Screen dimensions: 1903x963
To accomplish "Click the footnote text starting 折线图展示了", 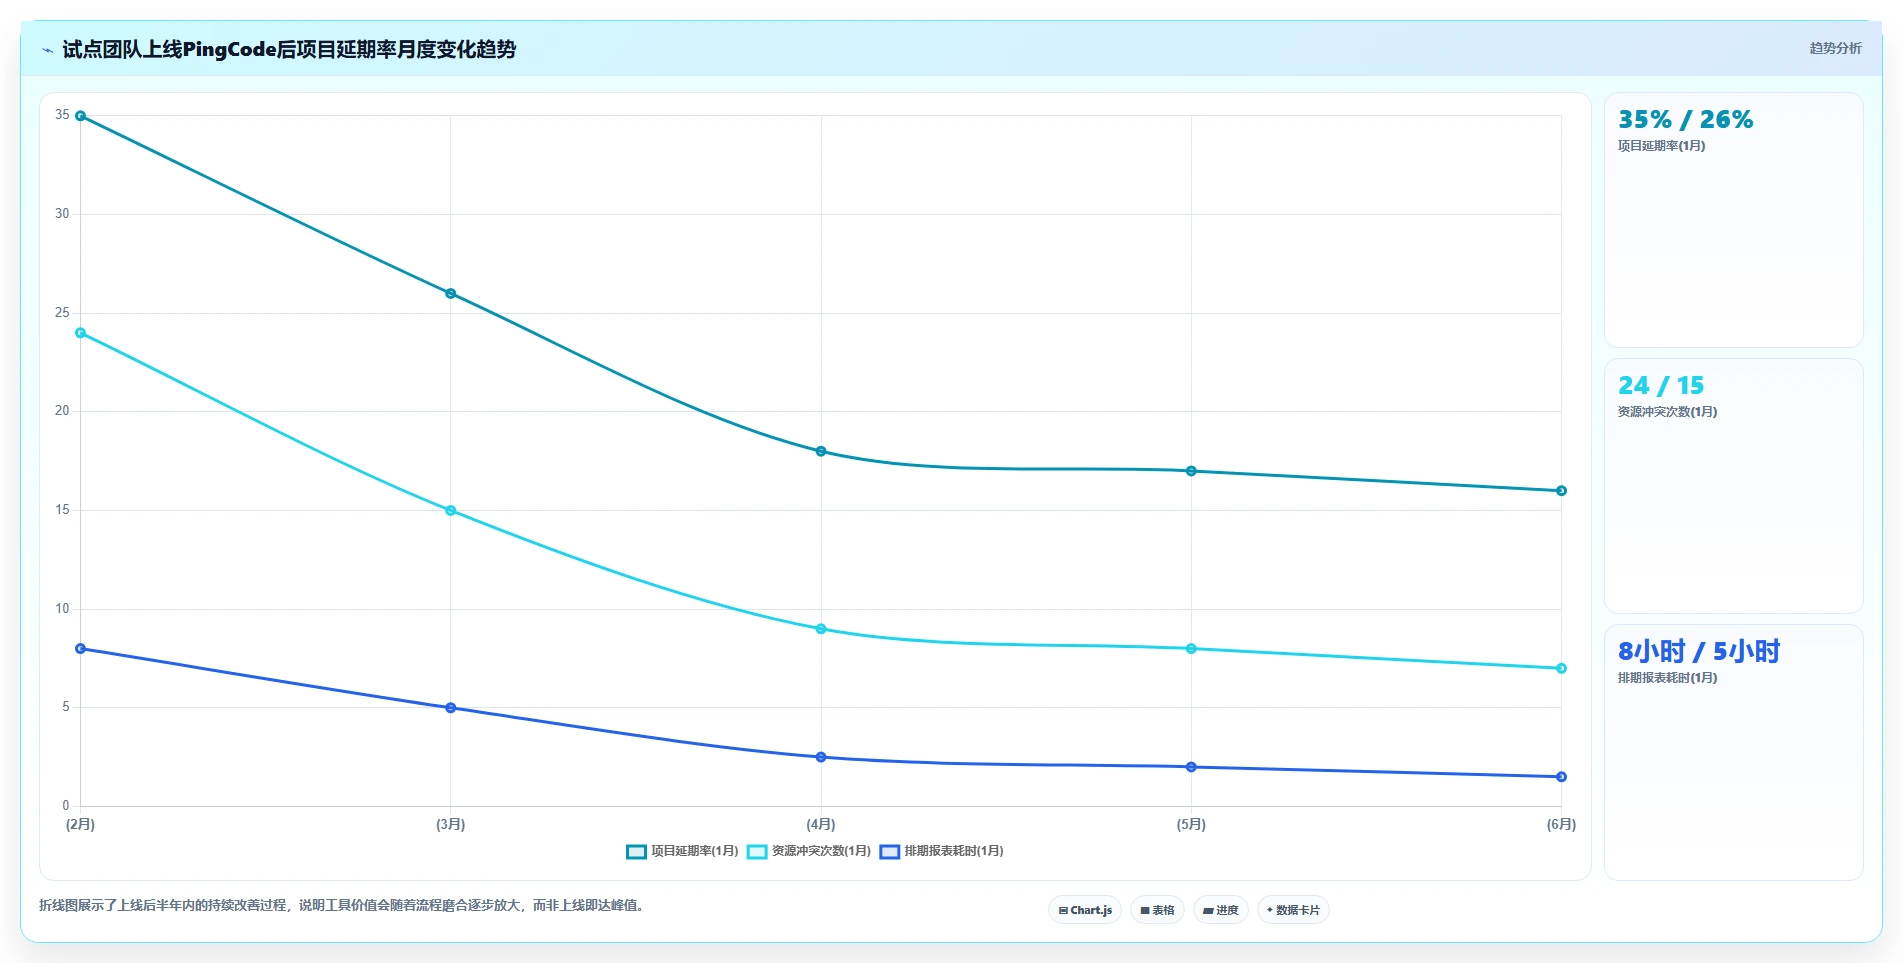I will tap(344, 906).
